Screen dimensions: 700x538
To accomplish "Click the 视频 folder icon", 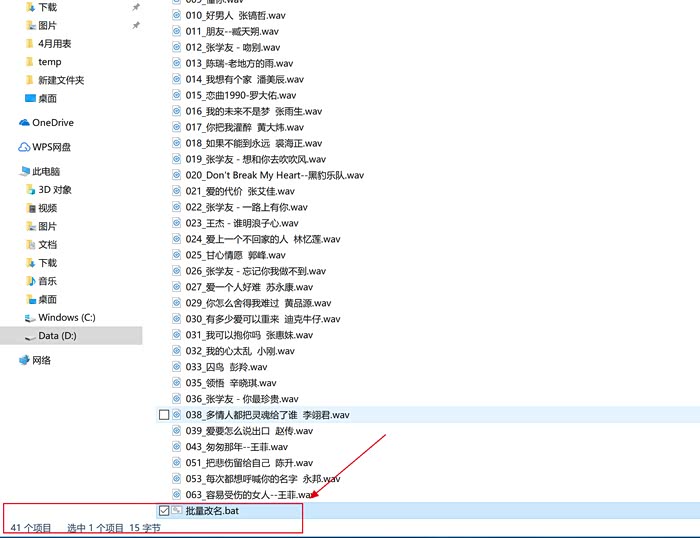I will (x=31, y=208).
